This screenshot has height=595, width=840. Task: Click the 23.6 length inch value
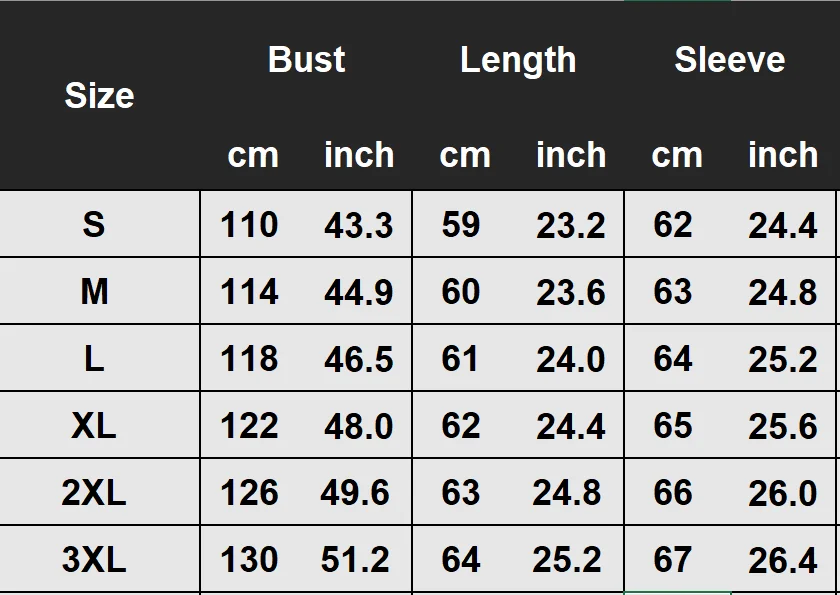[571, 292]
